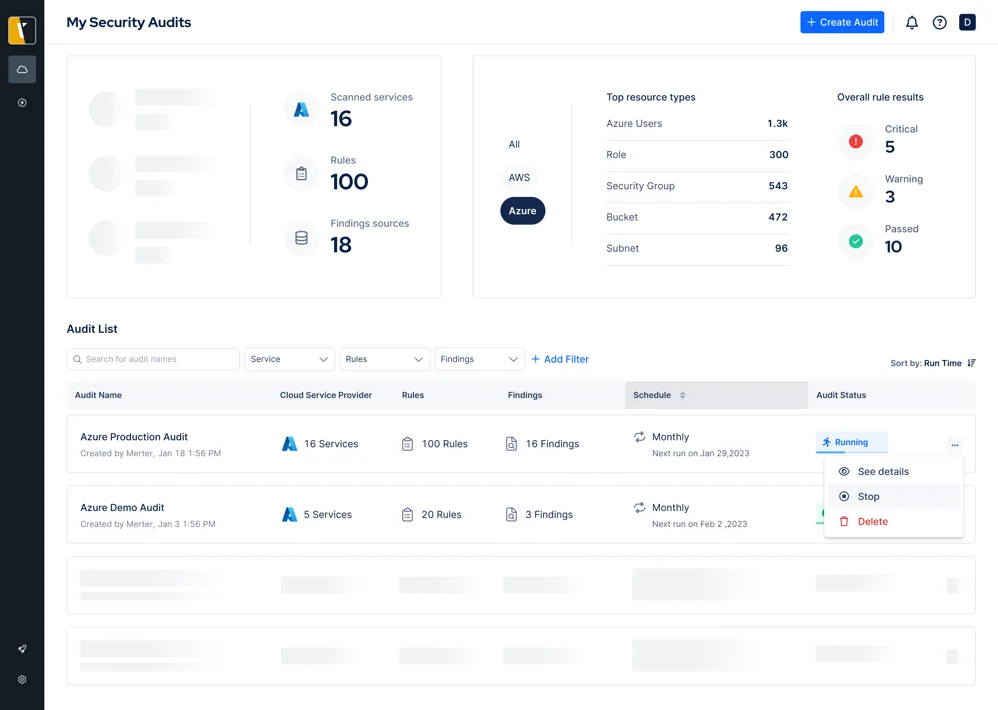
Task: Click the Add Filter link
Action: tap(560, 358)
